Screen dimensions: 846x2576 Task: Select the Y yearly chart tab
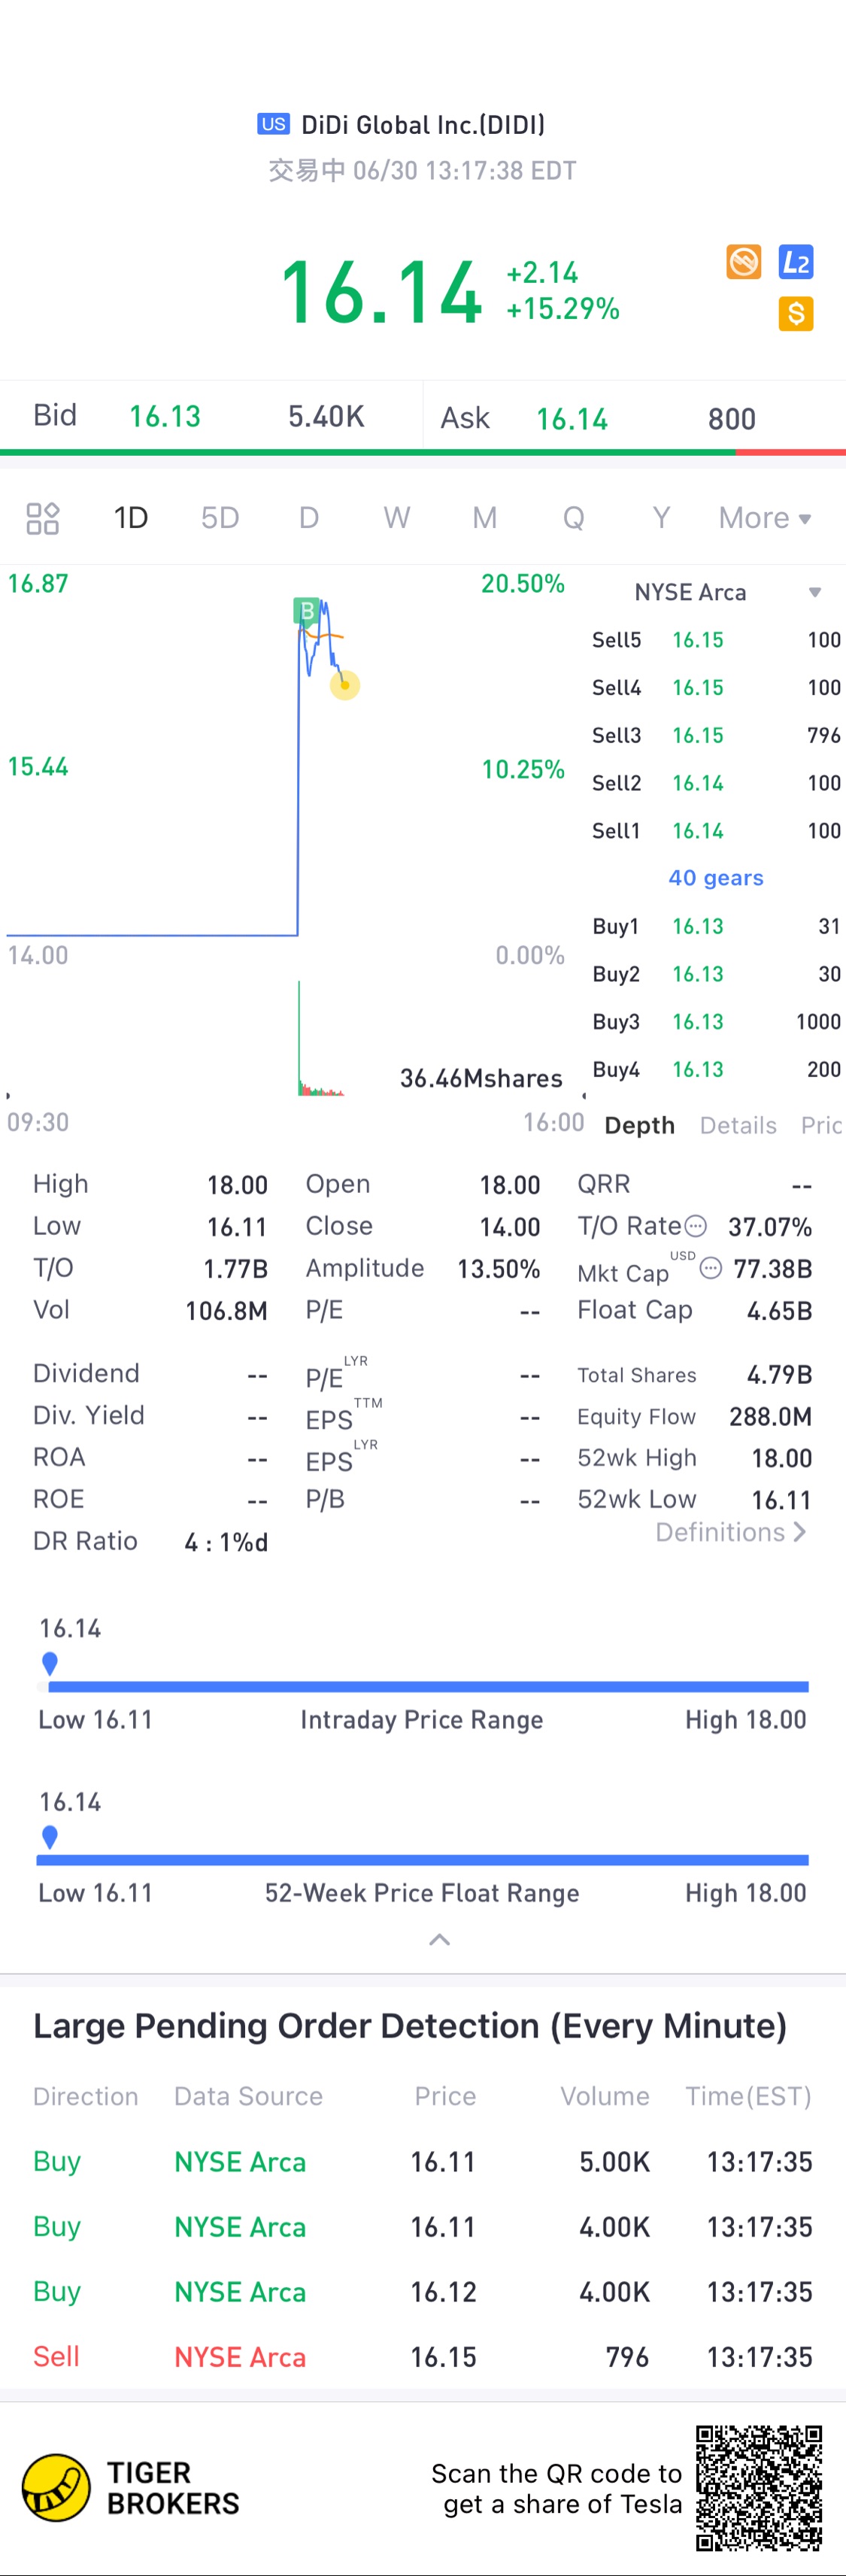[x=660, y=518]
